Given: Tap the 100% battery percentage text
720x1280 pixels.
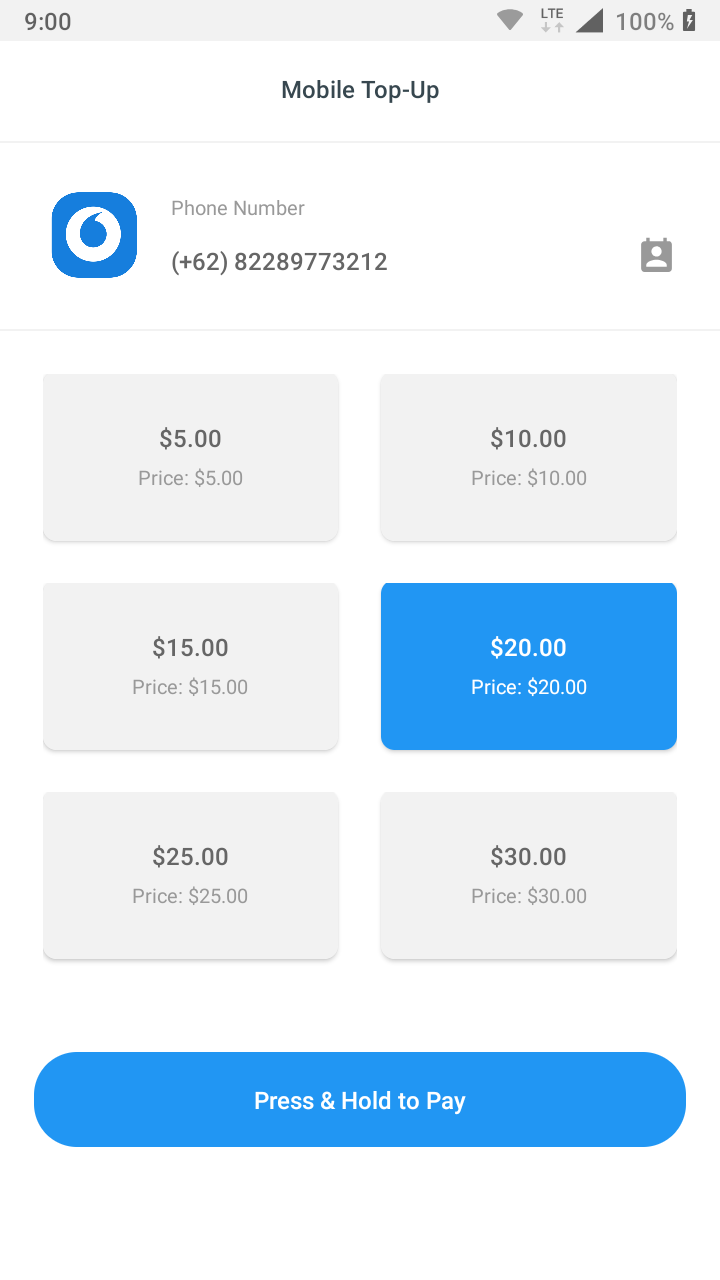Looking at the screenshot, I should (644, 21).
